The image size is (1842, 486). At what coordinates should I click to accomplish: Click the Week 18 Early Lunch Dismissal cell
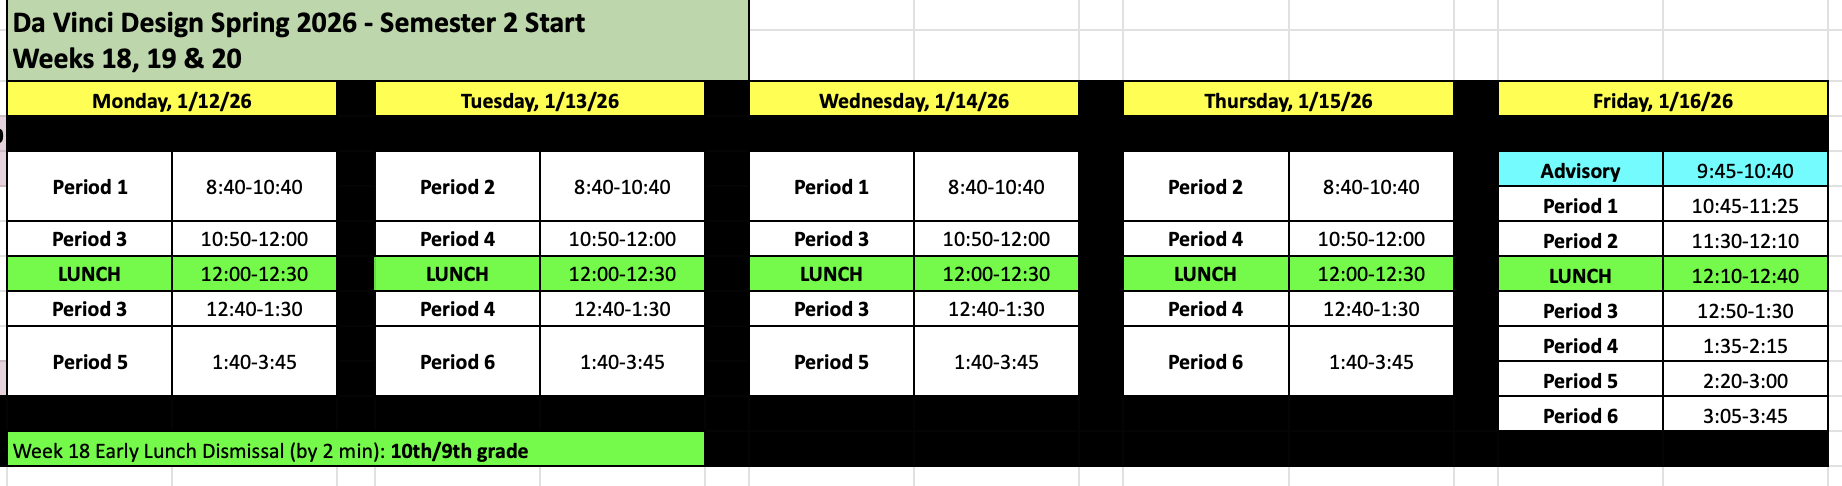pos(355,450)
